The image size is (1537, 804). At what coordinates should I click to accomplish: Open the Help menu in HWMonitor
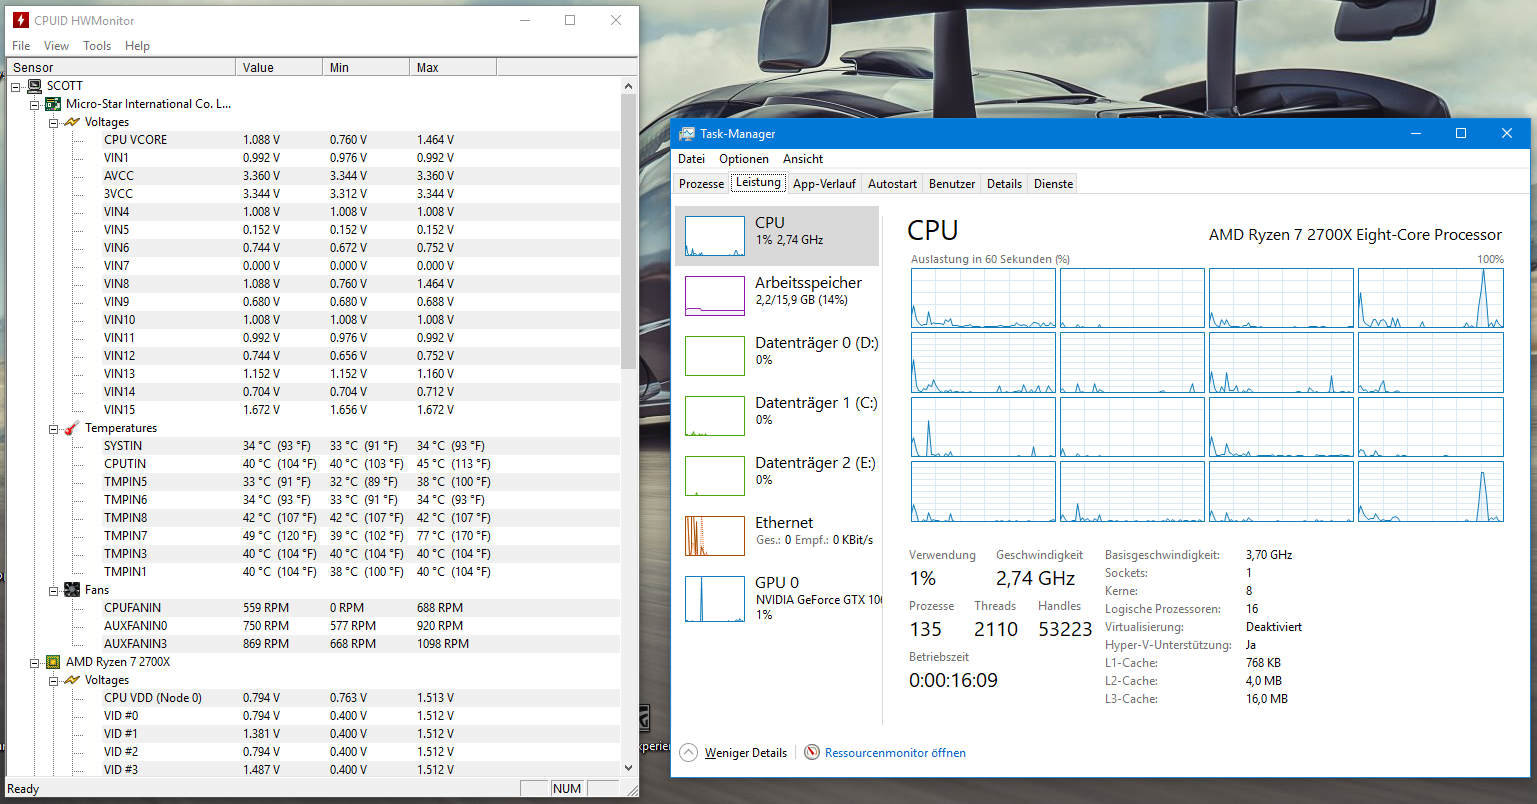[137, 46]
